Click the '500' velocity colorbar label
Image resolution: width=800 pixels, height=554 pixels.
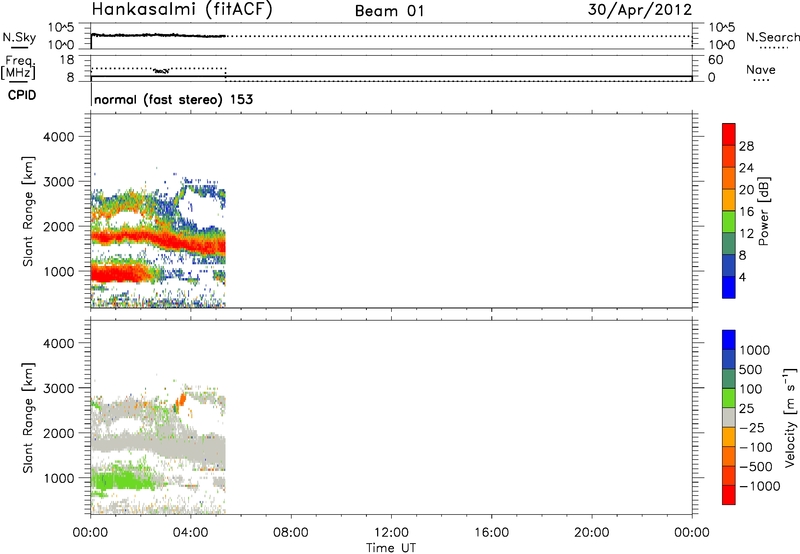click(x=753, y=370)
